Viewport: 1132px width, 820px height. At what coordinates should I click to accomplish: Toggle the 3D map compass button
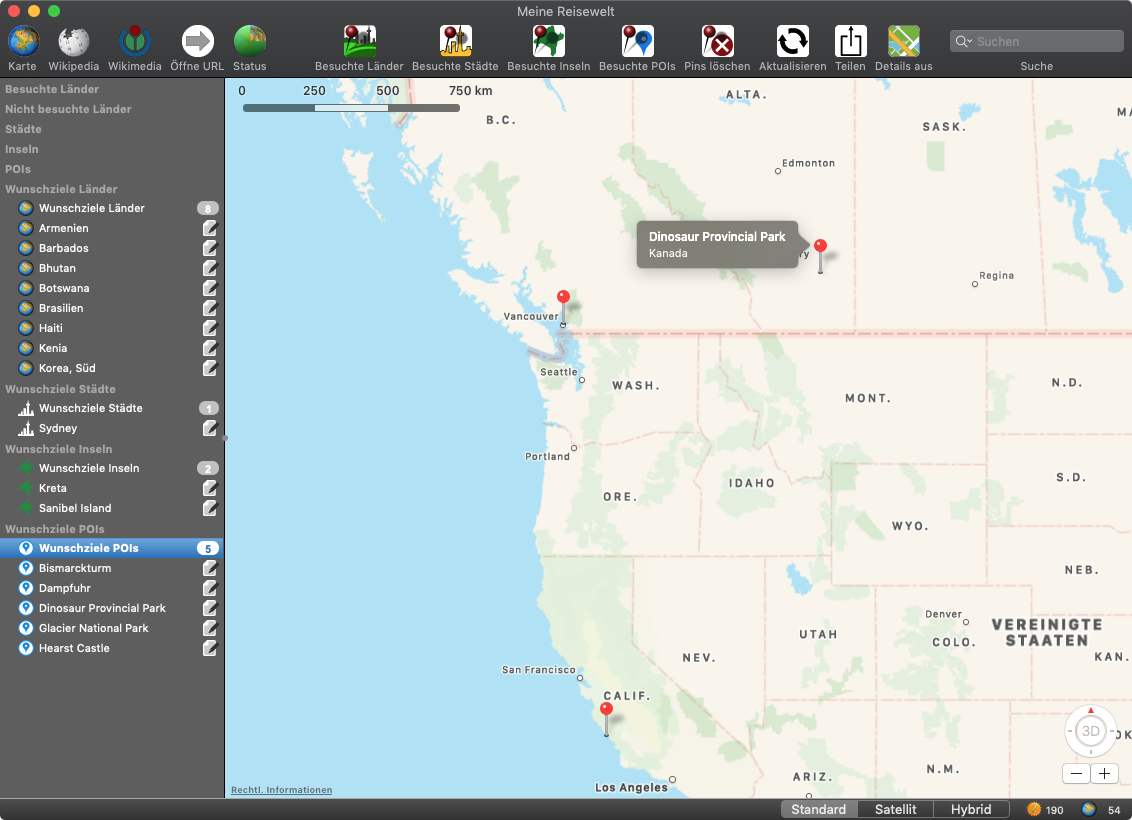(1090, 731)
